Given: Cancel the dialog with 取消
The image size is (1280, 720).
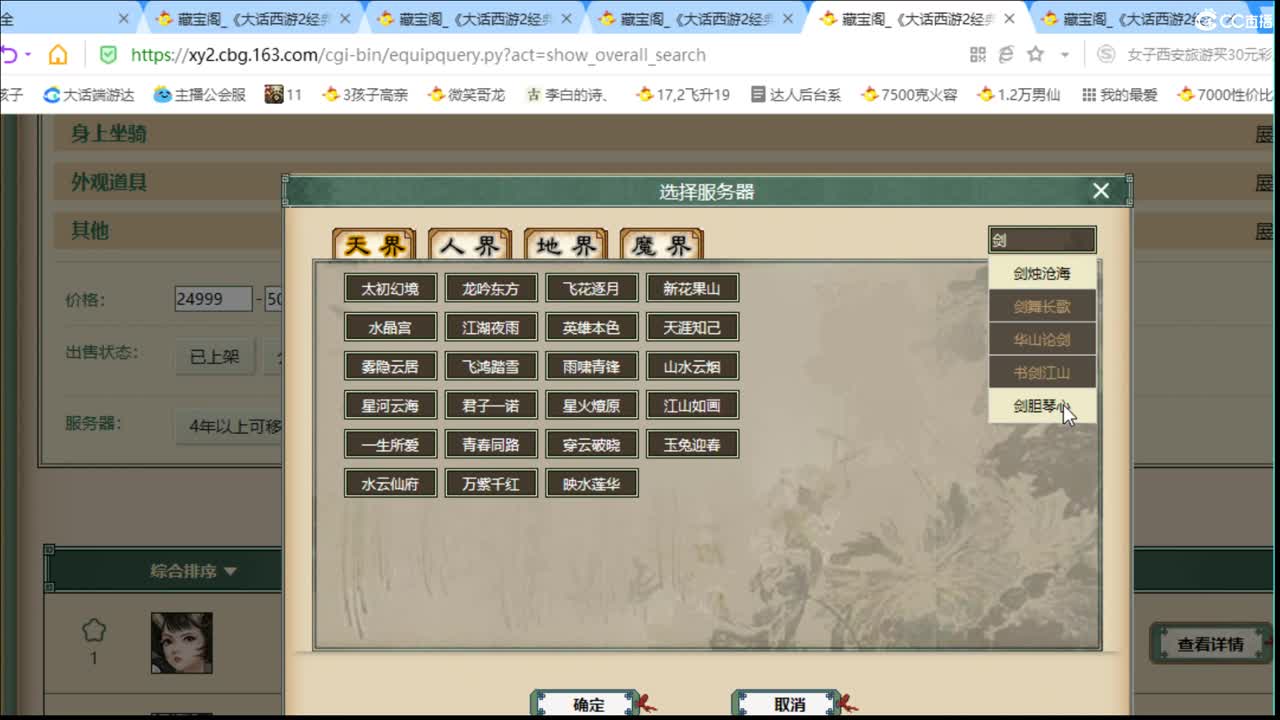Looking at the screenshot, I should click(x=789, y=704).
